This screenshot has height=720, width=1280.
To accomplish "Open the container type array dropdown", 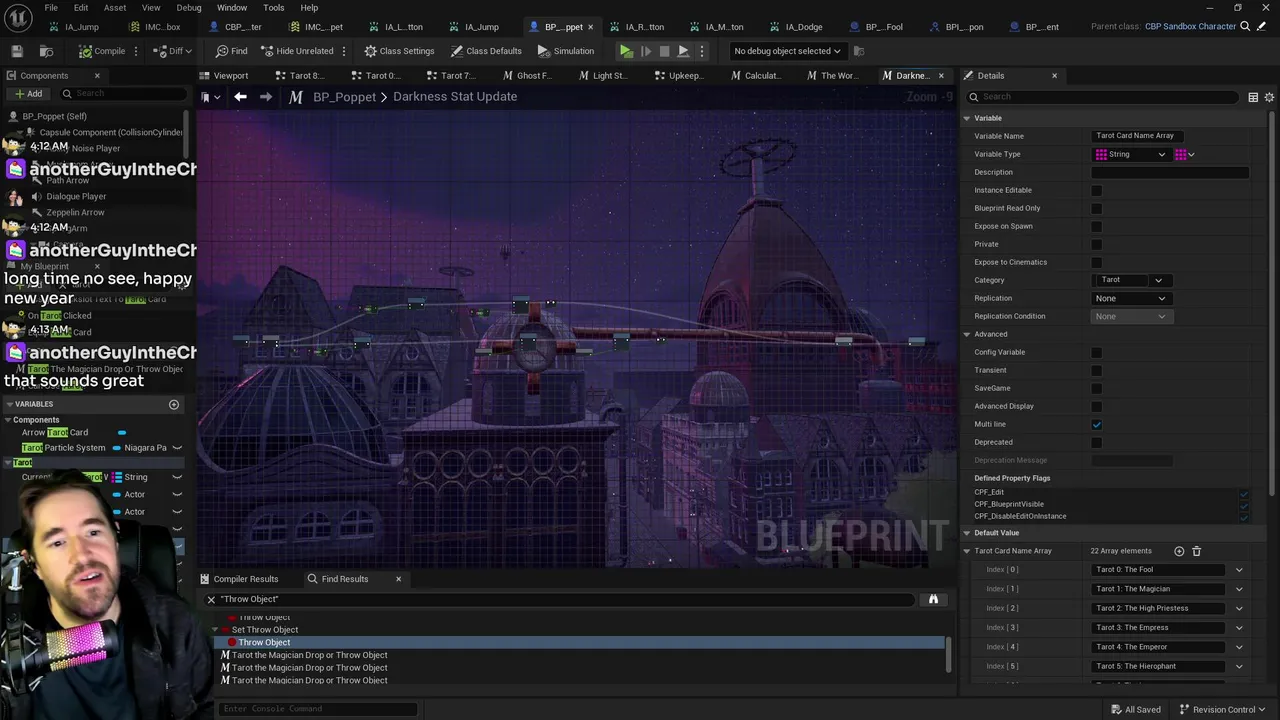I will 1185,154.
